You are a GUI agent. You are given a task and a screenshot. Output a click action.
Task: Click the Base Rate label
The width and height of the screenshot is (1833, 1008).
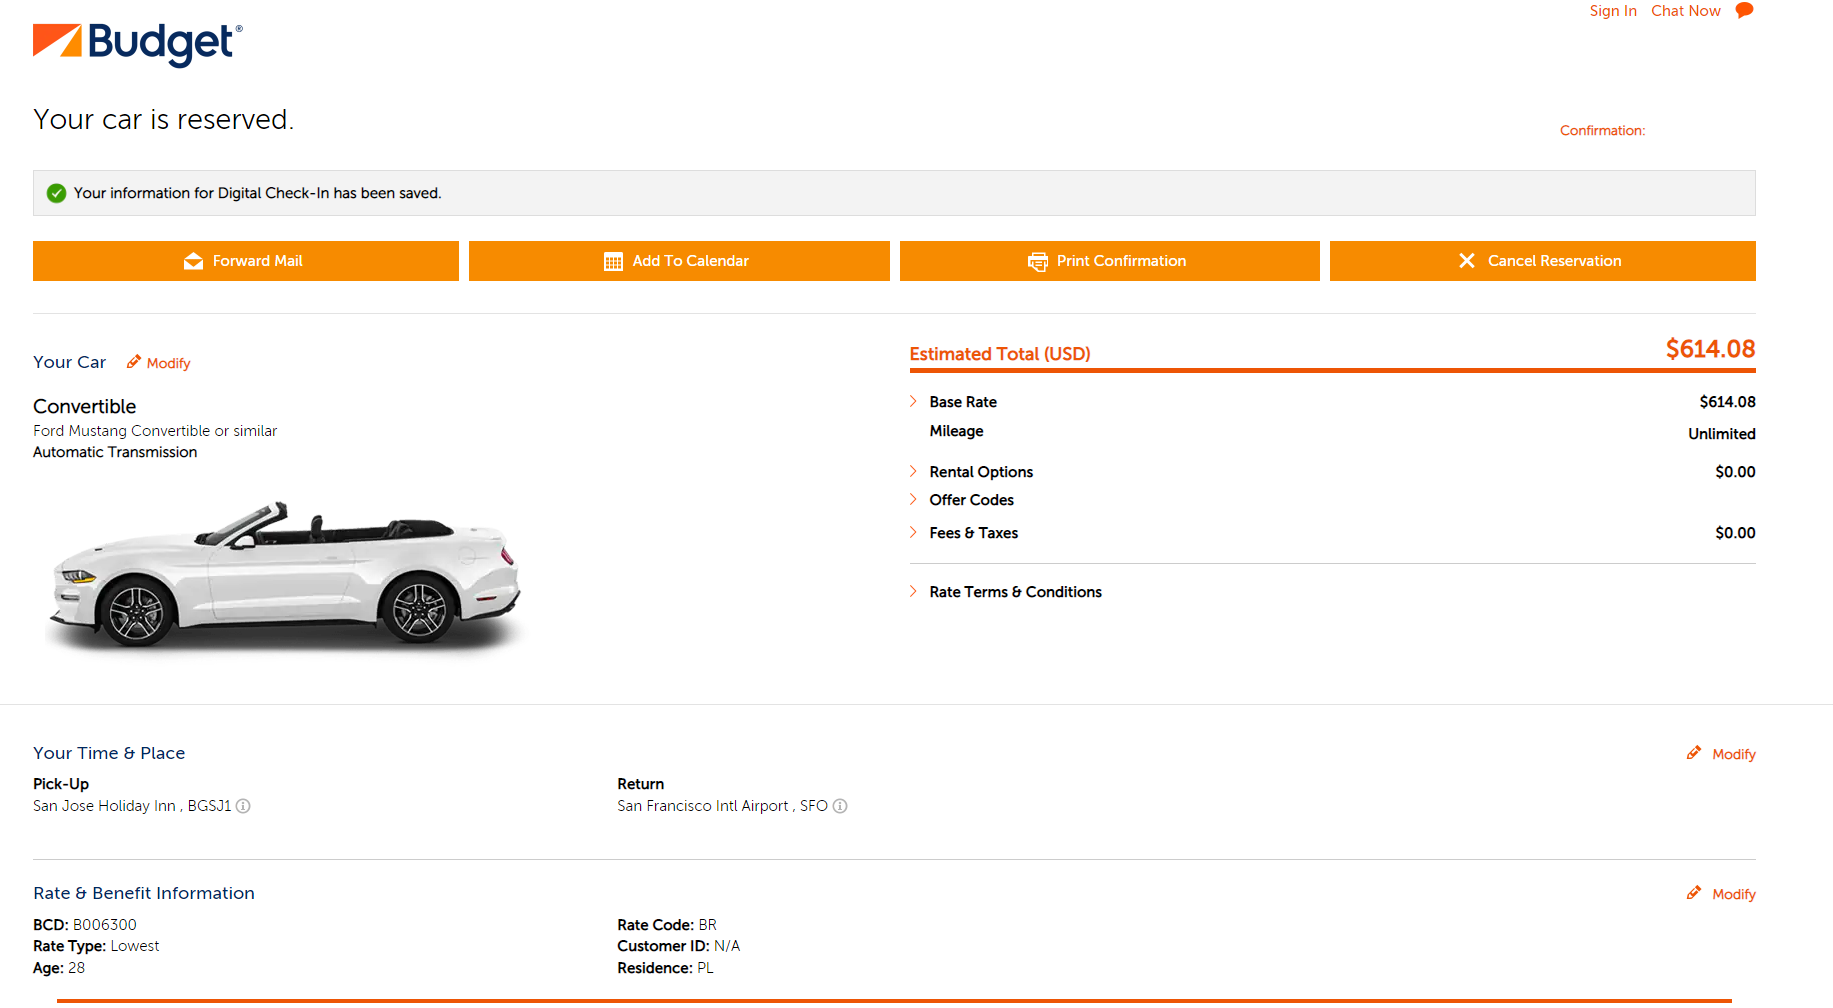[963, 402]
